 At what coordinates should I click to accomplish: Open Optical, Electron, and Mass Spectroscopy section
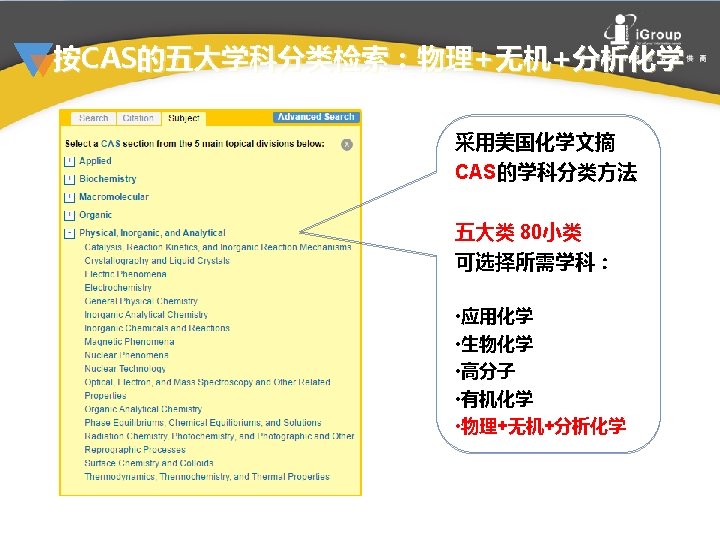click(208, 388)
